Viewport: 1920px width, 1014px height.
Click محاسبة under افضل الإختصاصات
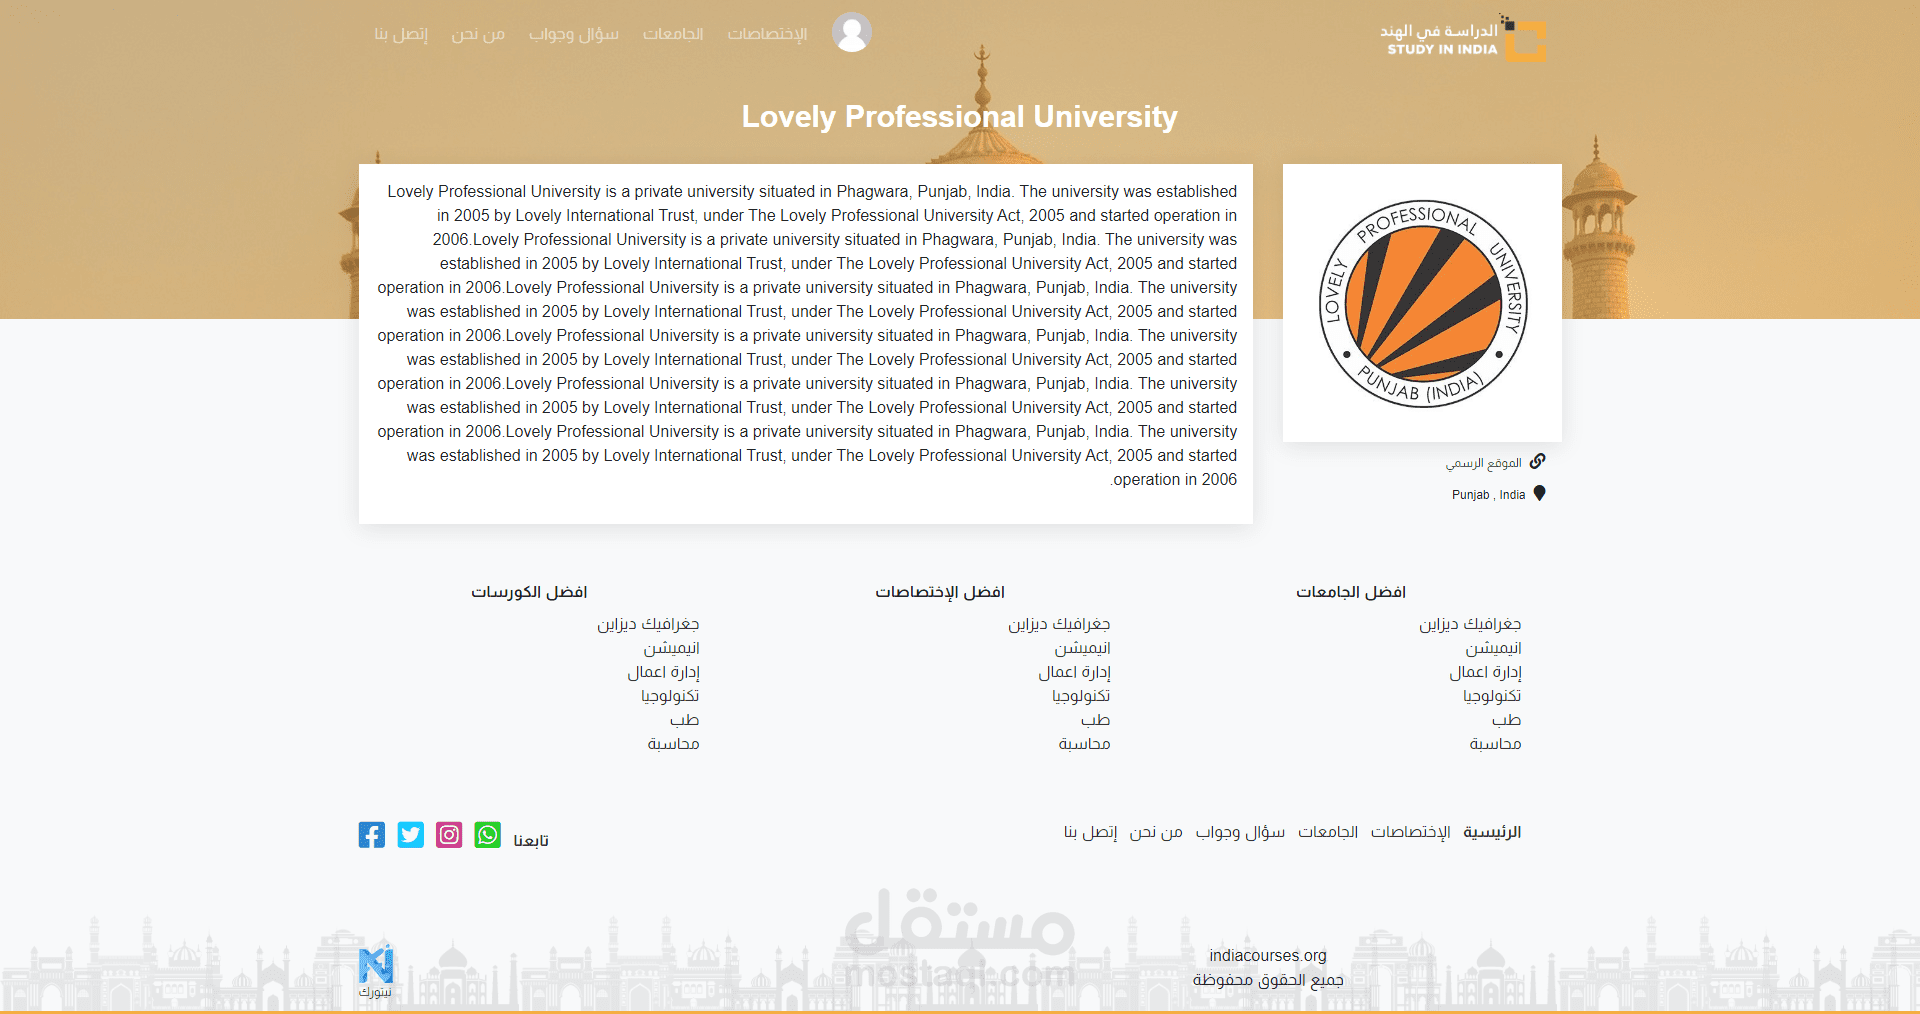point(1084,744)
